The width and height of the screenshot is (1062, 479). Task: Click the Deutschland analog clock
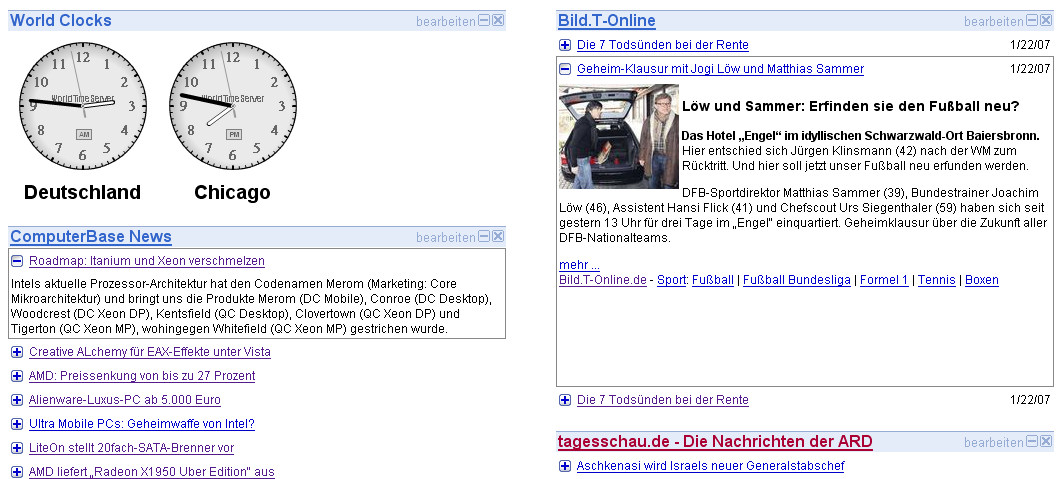pyautogui.click(x=83, y=106)
